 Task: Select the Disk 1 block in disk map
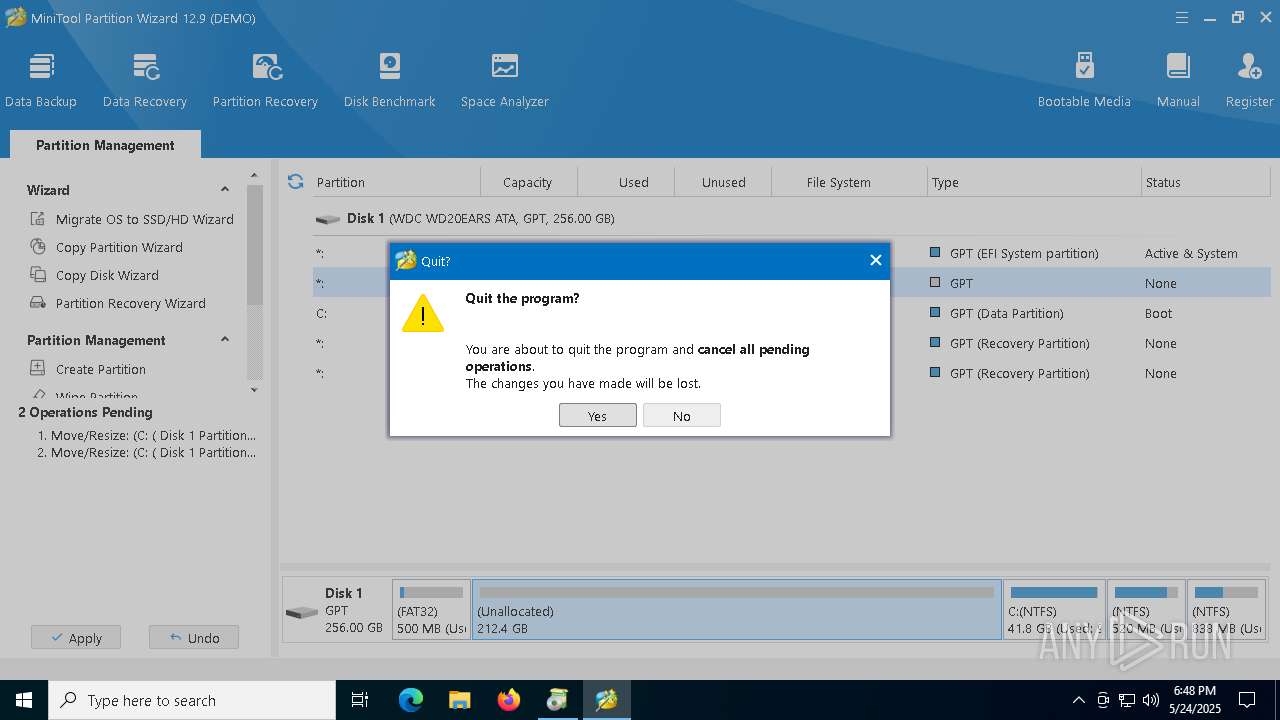point(336,610)
